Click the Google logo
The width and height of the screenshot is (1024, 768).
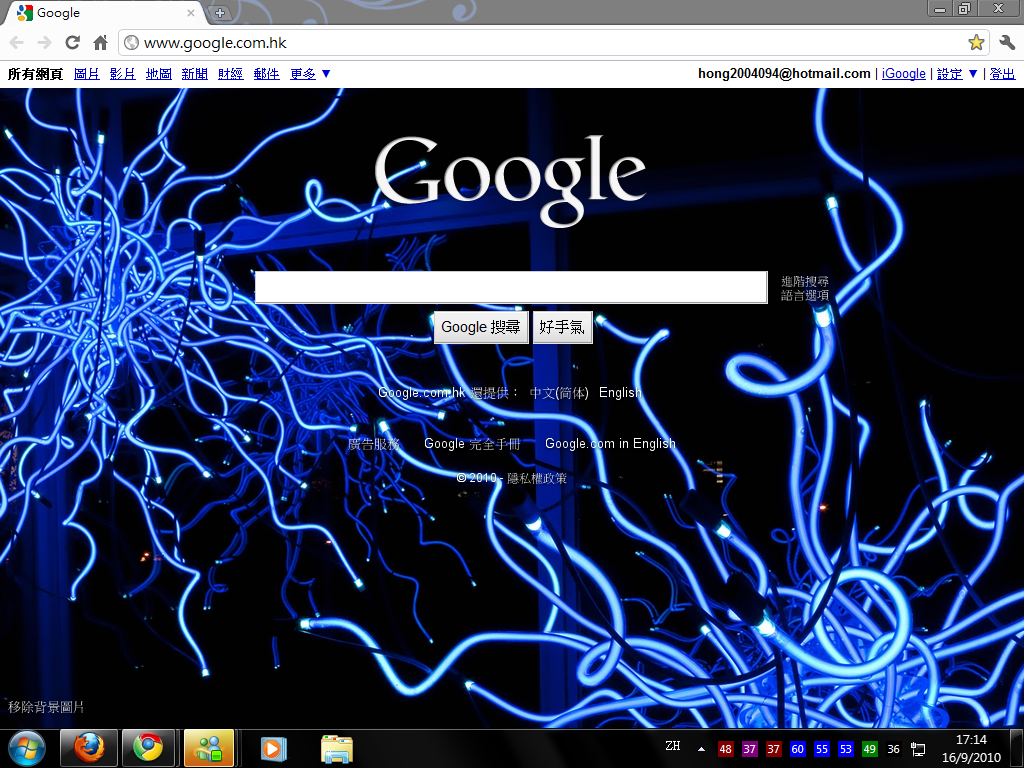pyautogui.click(x=510, y=181)
